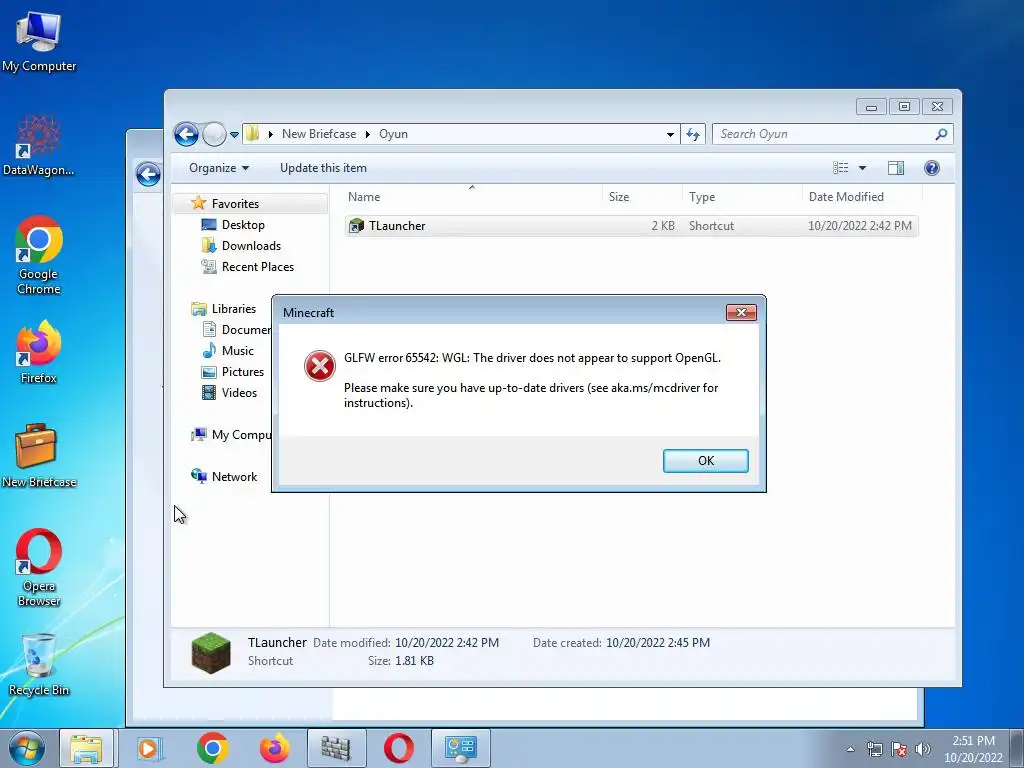Click the control panel taskbar button

pos(460,748)
